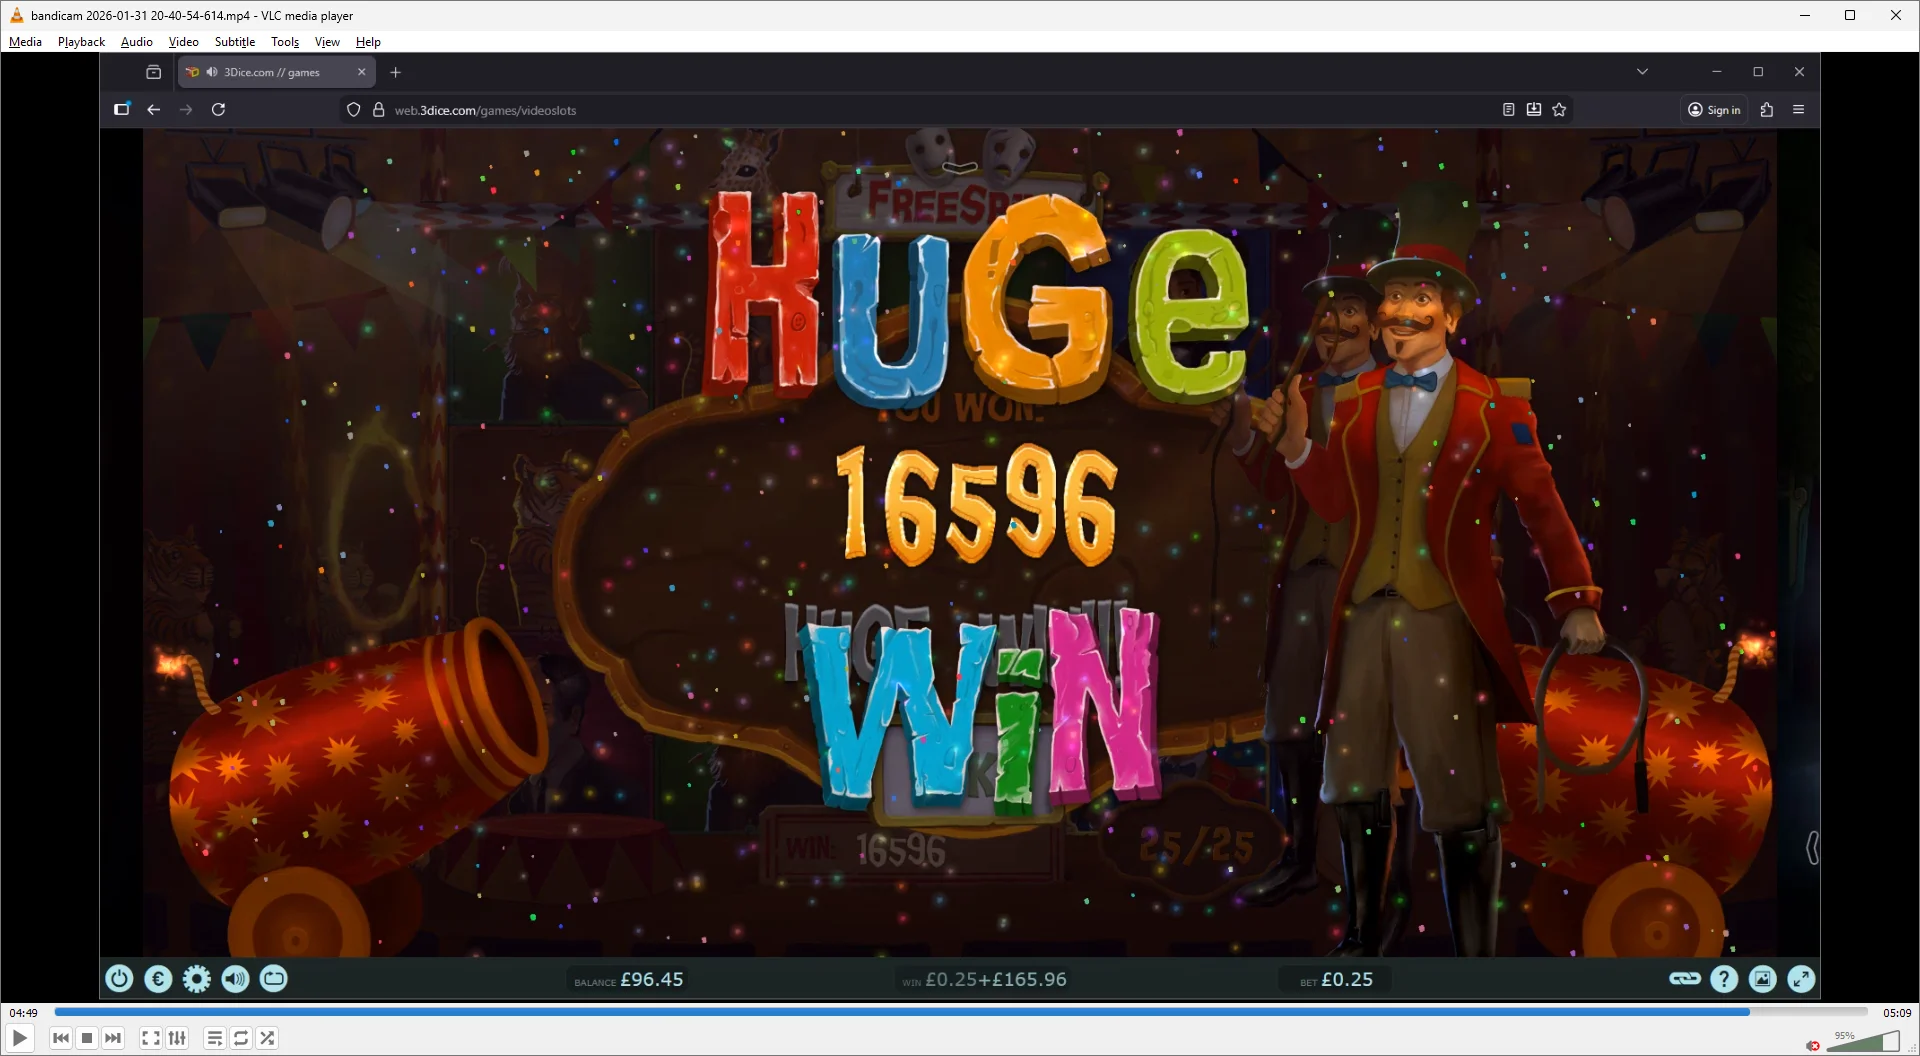The image size is (1920, 1056).
Task: Open the Audio menu
Action: 137,42
